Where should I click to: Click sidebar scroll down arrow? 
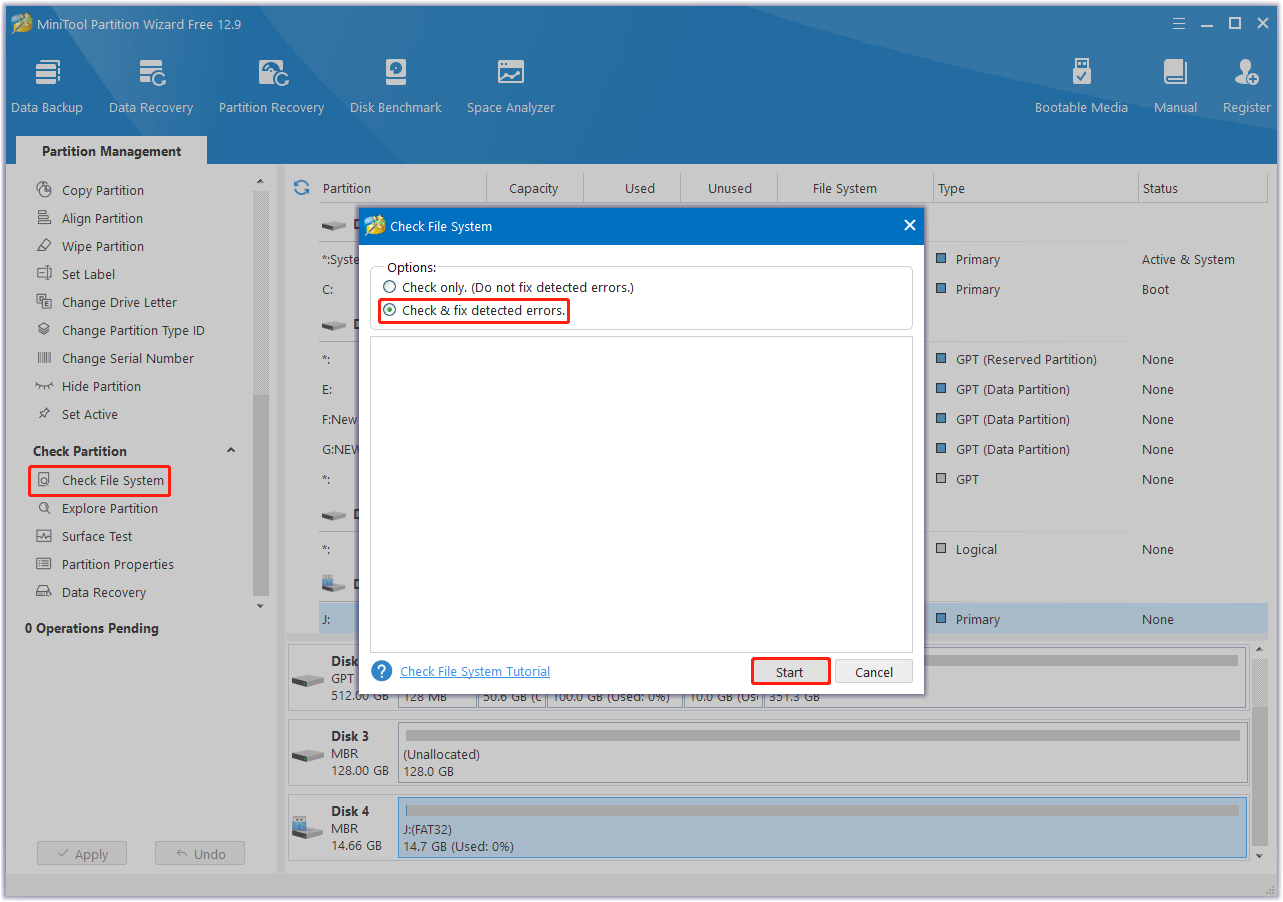(x=260, y=605)
